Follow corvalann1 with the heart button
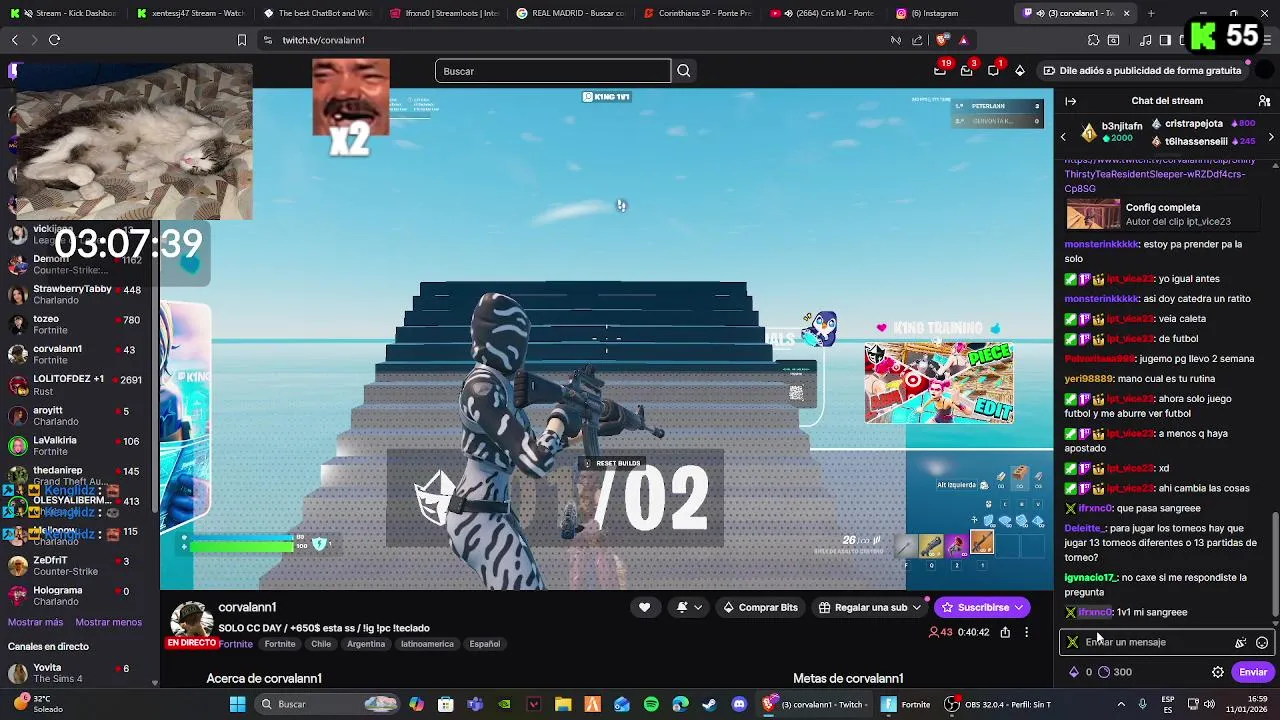 [644, 607]
